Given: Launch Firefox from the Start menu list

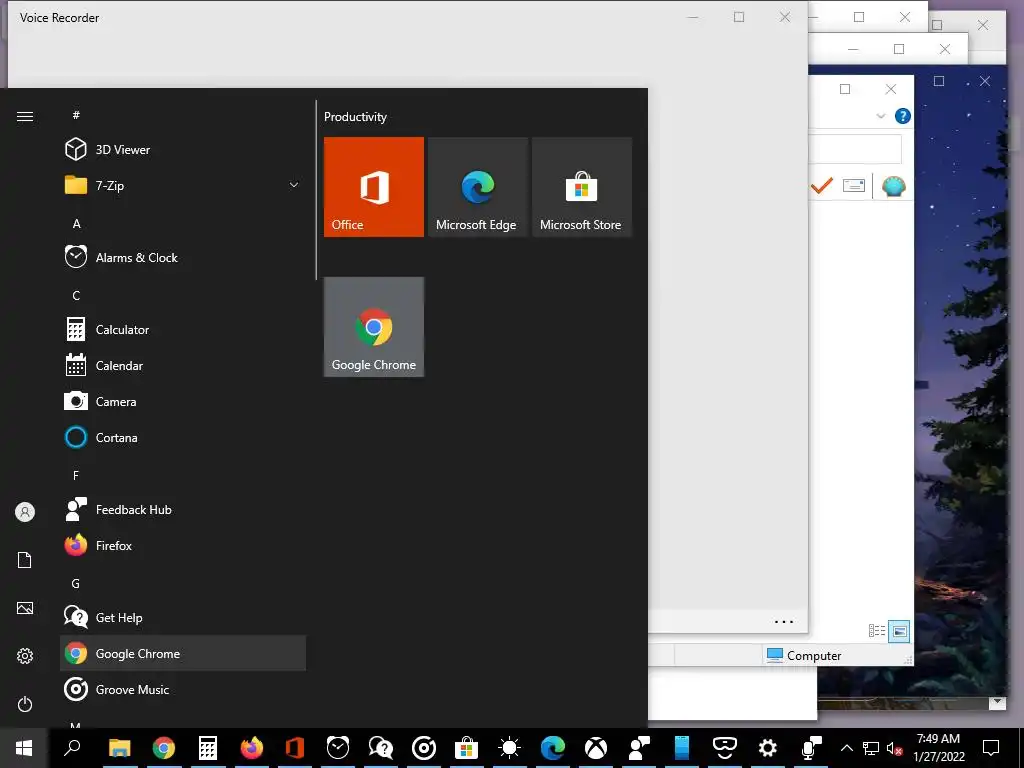Looking at the screenshot, I should click(x=183, y=545).
